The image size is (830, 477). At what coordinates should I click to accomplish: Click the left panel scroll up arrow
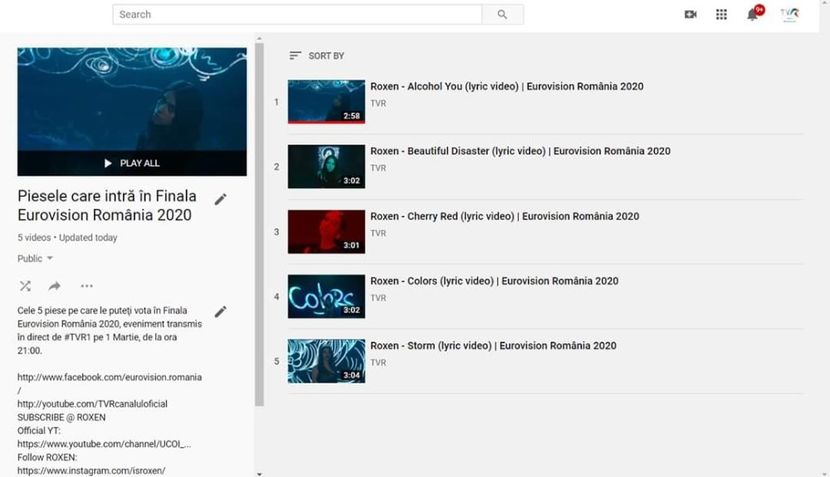pos(259,39)
